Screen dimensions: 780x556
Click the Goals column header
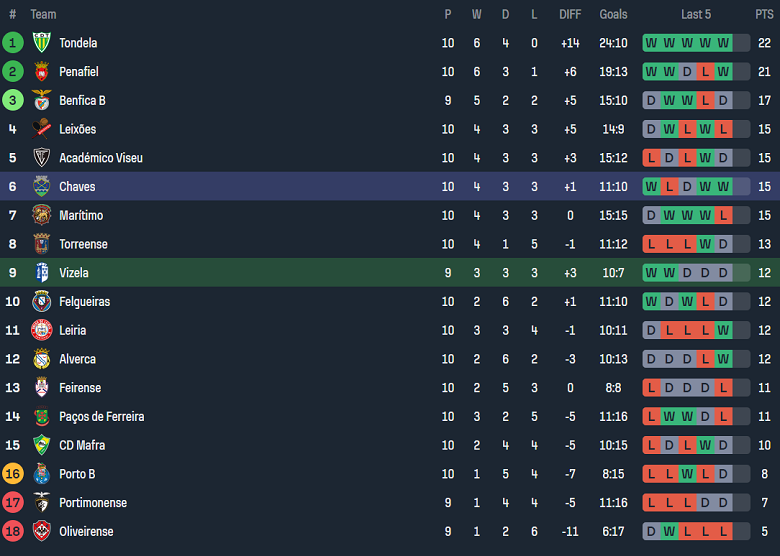tap(613, 14)
